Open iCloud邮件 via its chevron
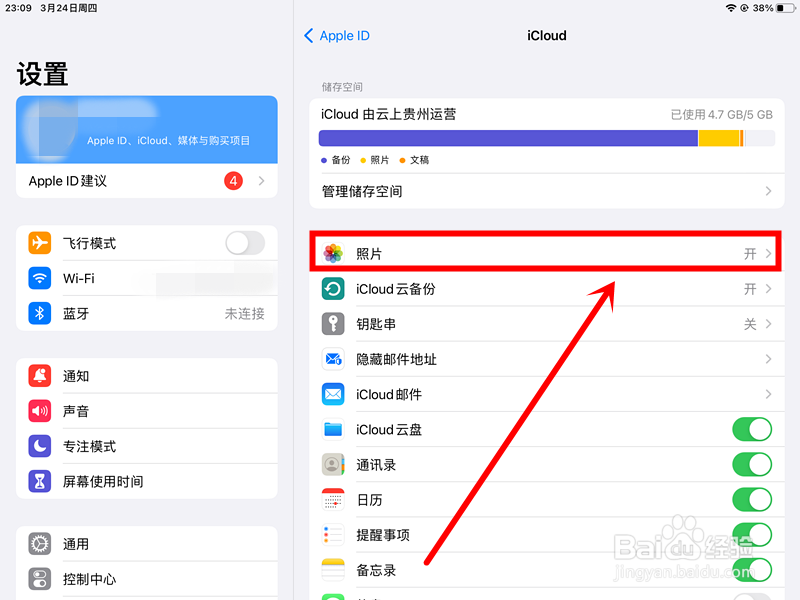Viewport: 800px width, 600px height. pos(768,394)
